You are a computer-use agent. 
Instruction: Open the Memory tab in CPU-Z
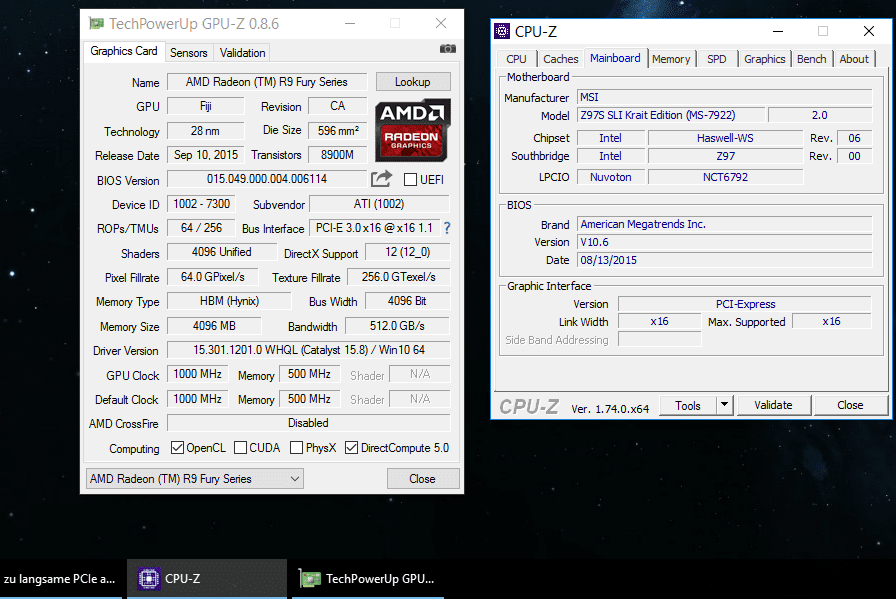coord(671,59)
